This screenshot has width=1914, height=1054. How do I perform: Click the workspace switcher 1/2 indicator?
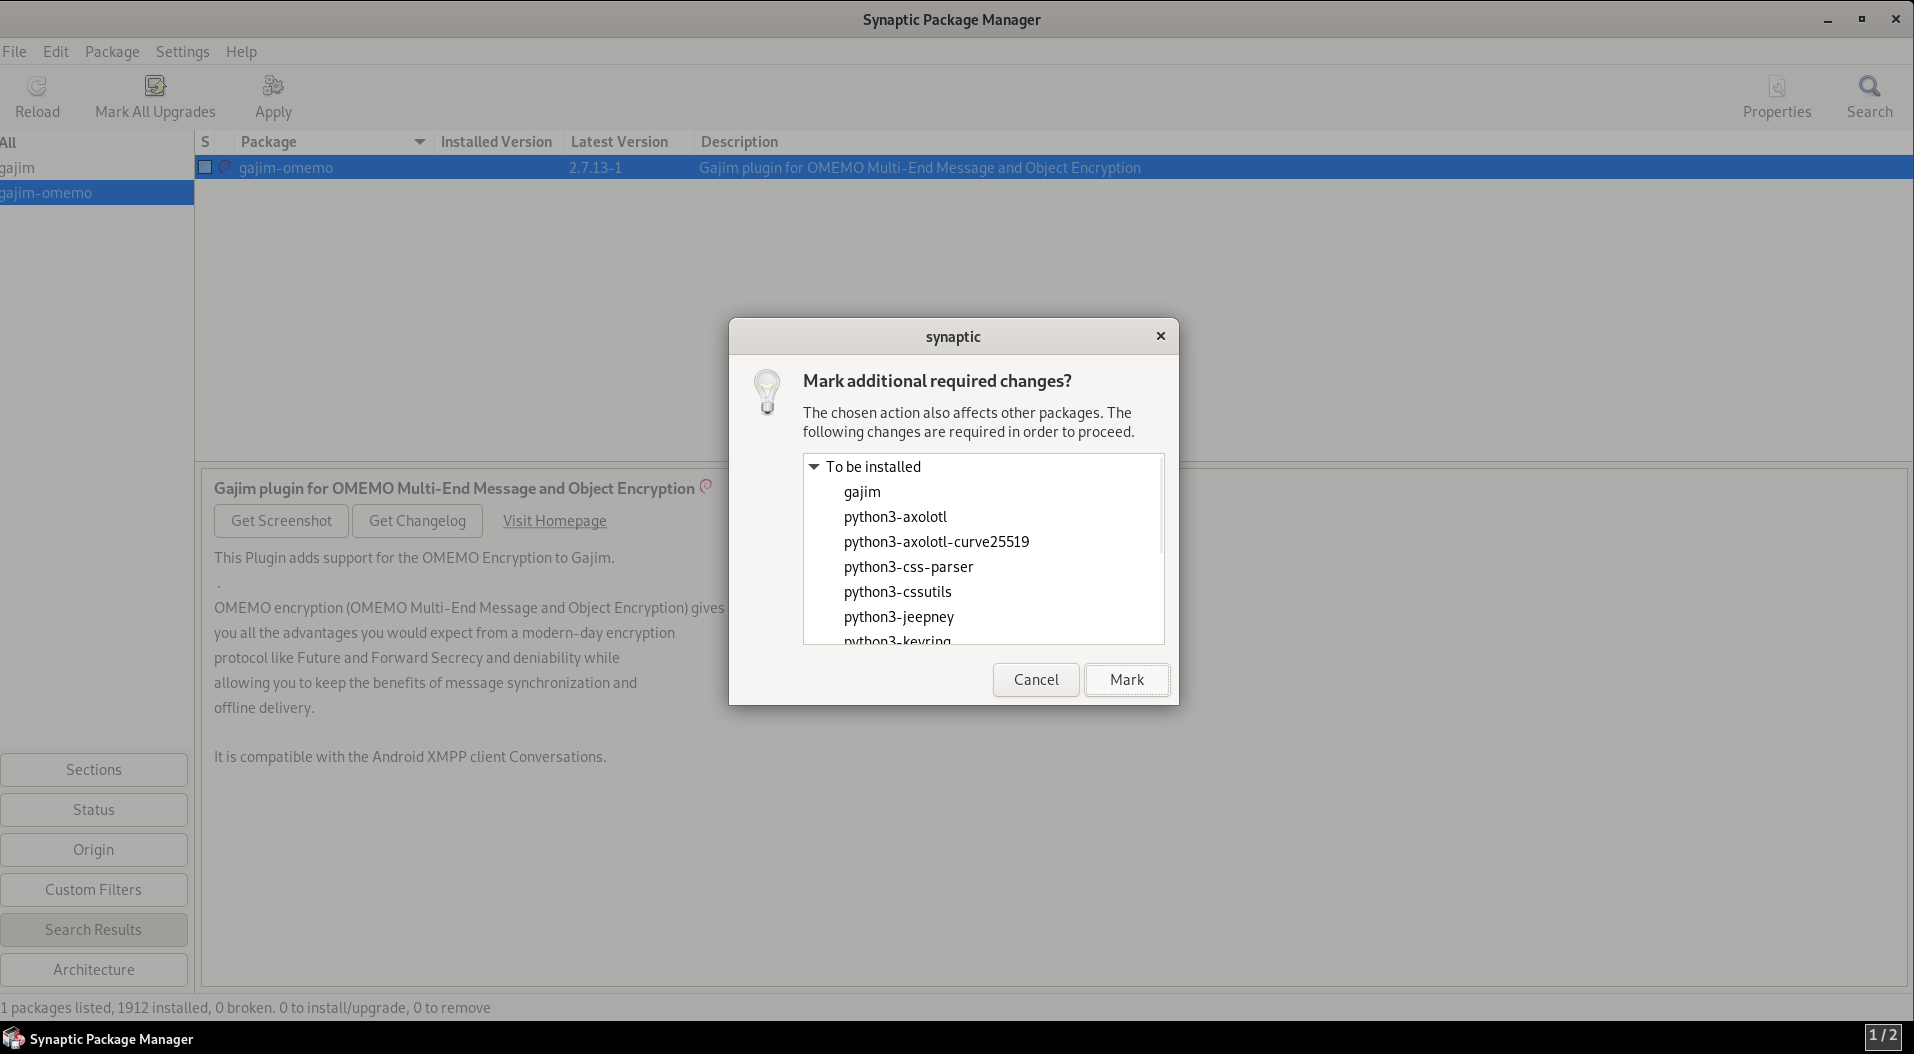[1882, 1036]
